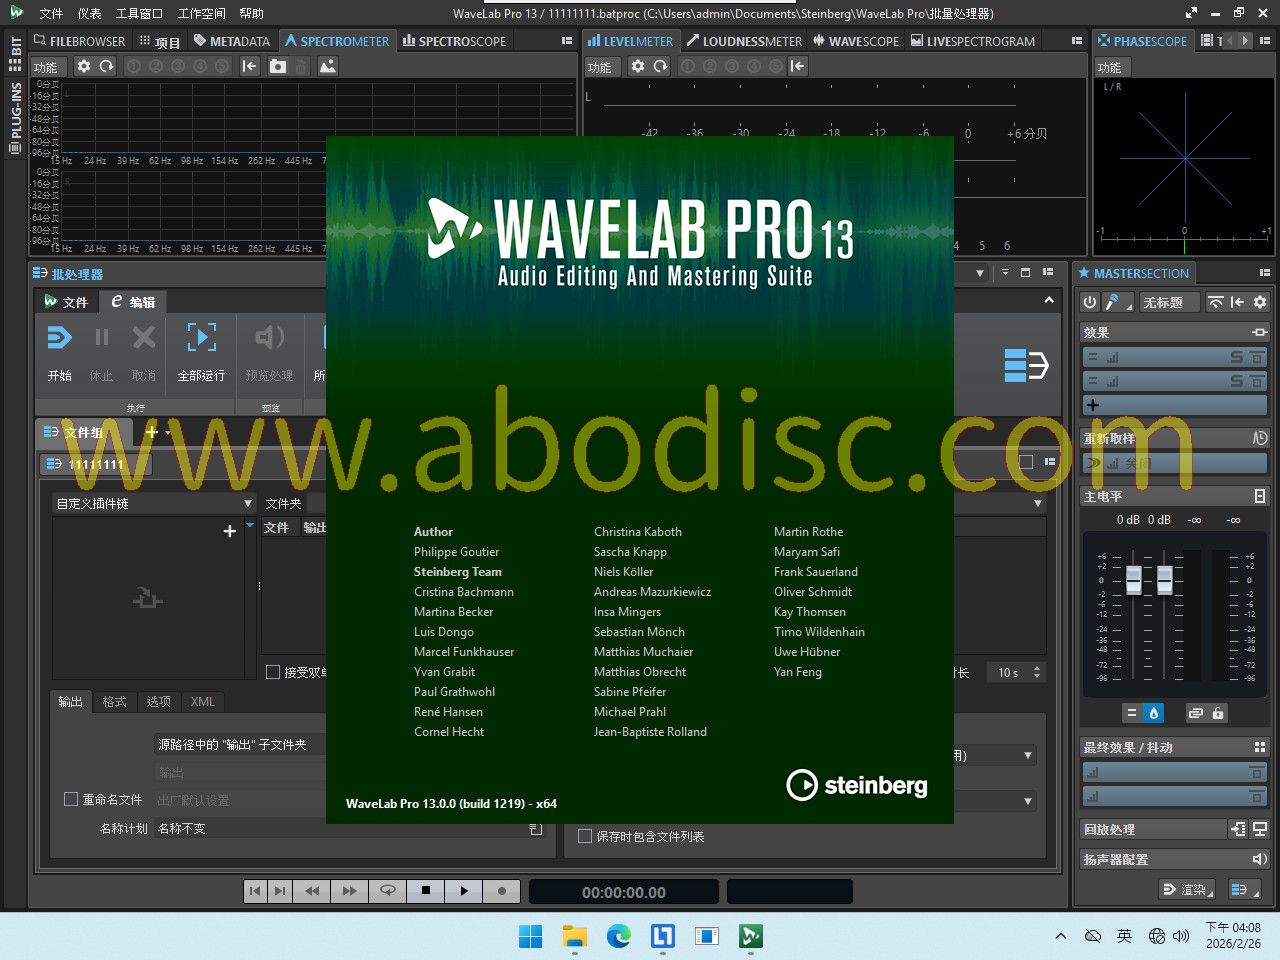The image size is (1280, 960).
Task: Collapse the batch processor ribbon chevron
Action: click(1048, 300)
